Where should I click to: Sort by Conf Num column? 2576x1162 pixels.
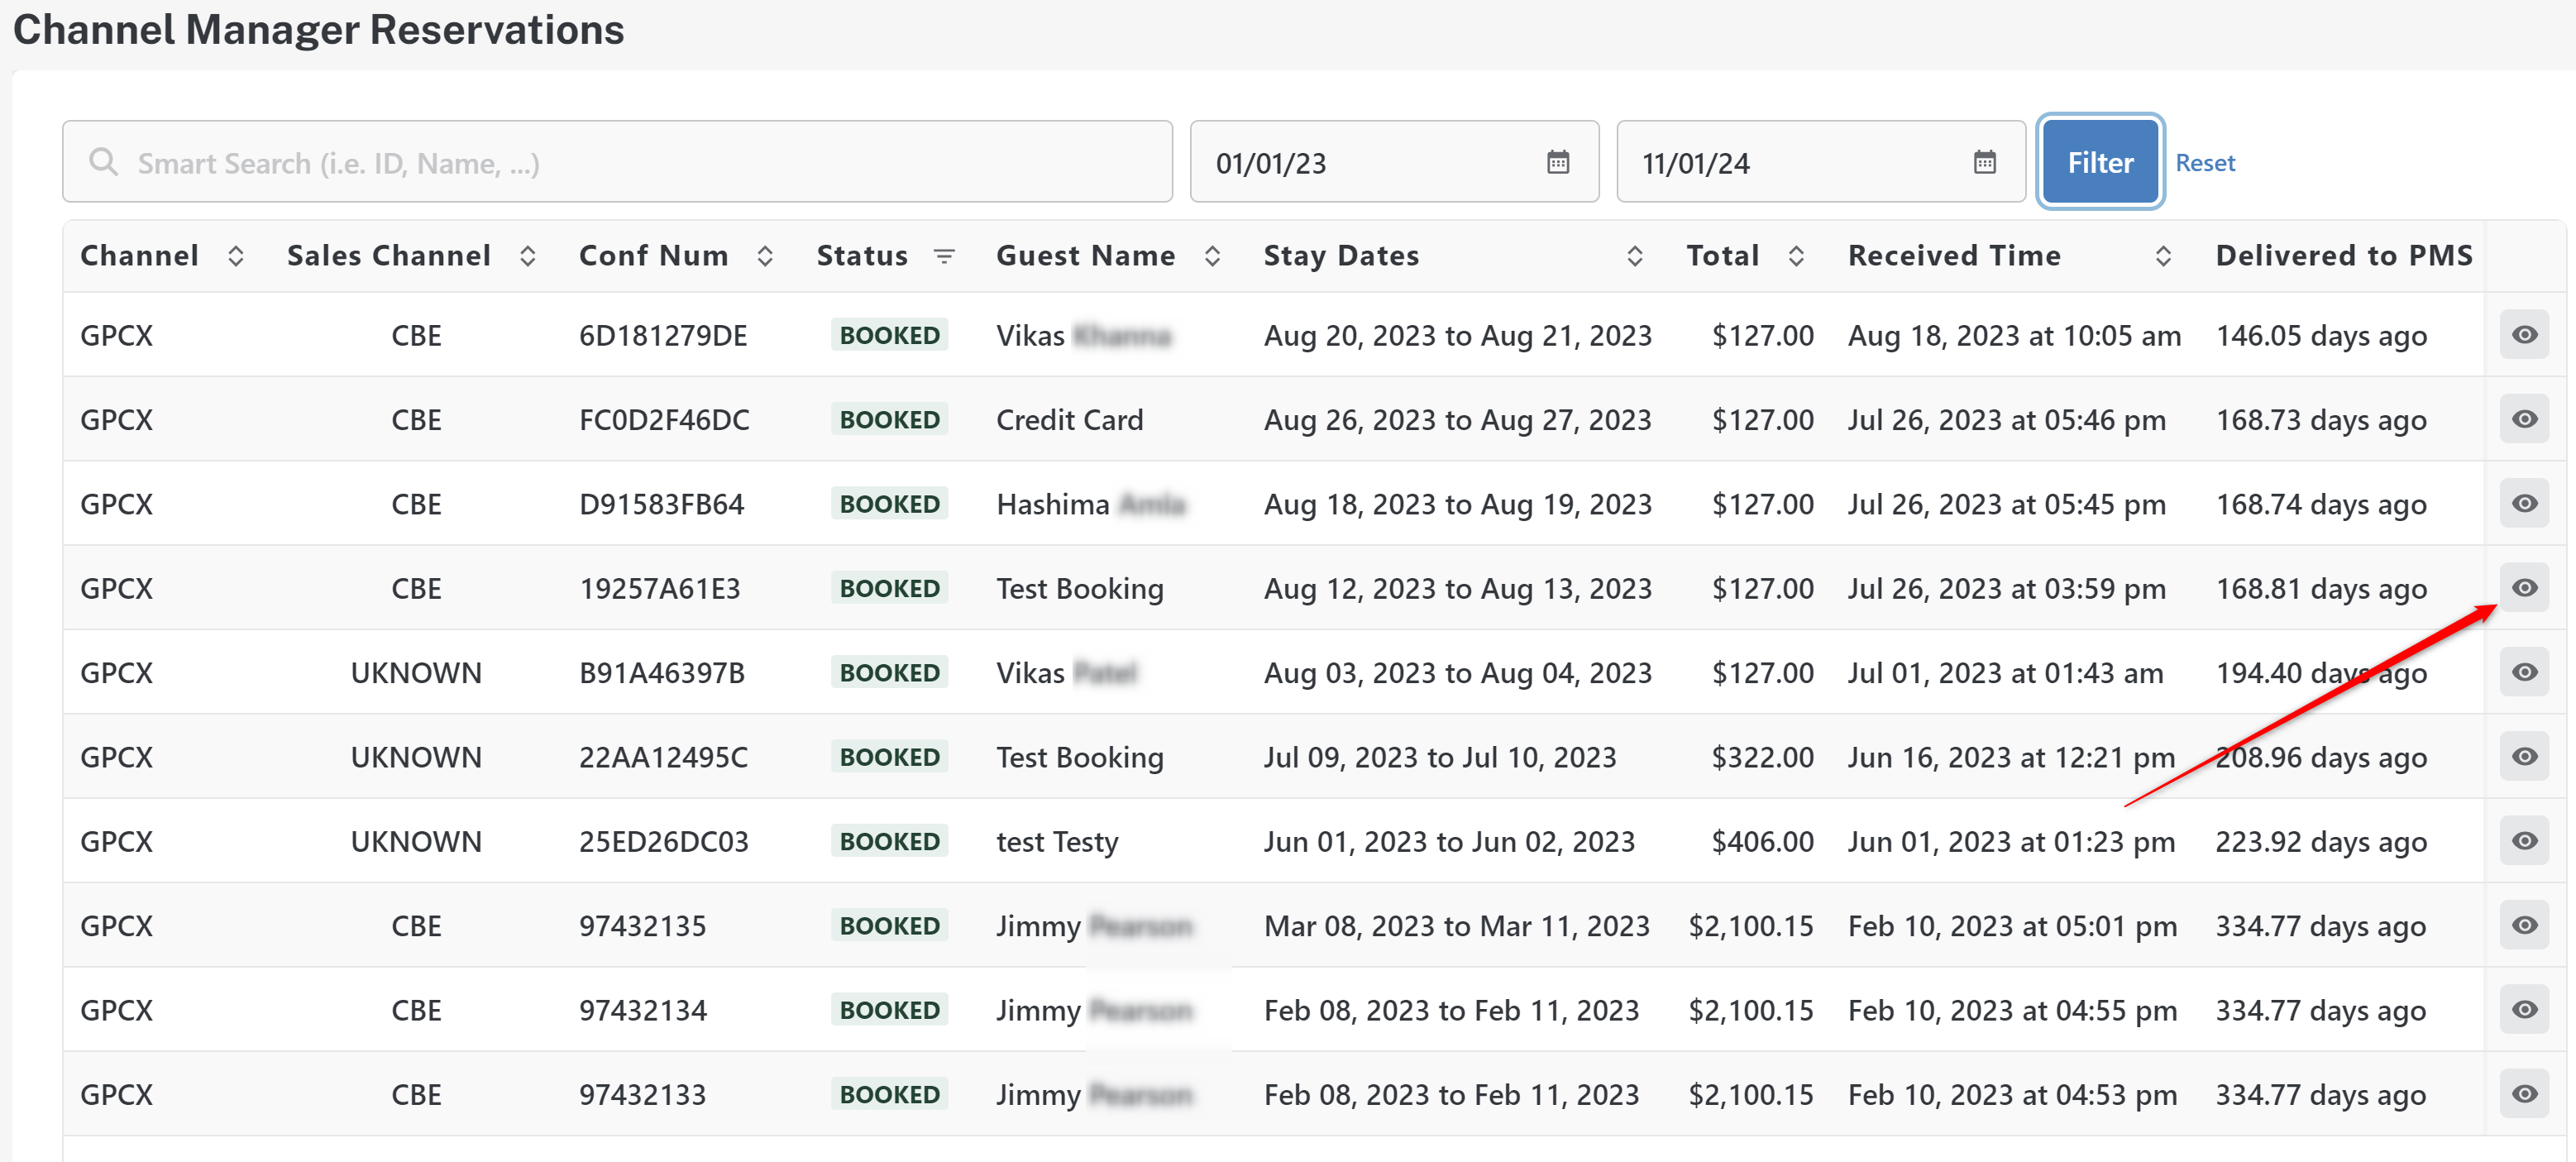(765, 256)
